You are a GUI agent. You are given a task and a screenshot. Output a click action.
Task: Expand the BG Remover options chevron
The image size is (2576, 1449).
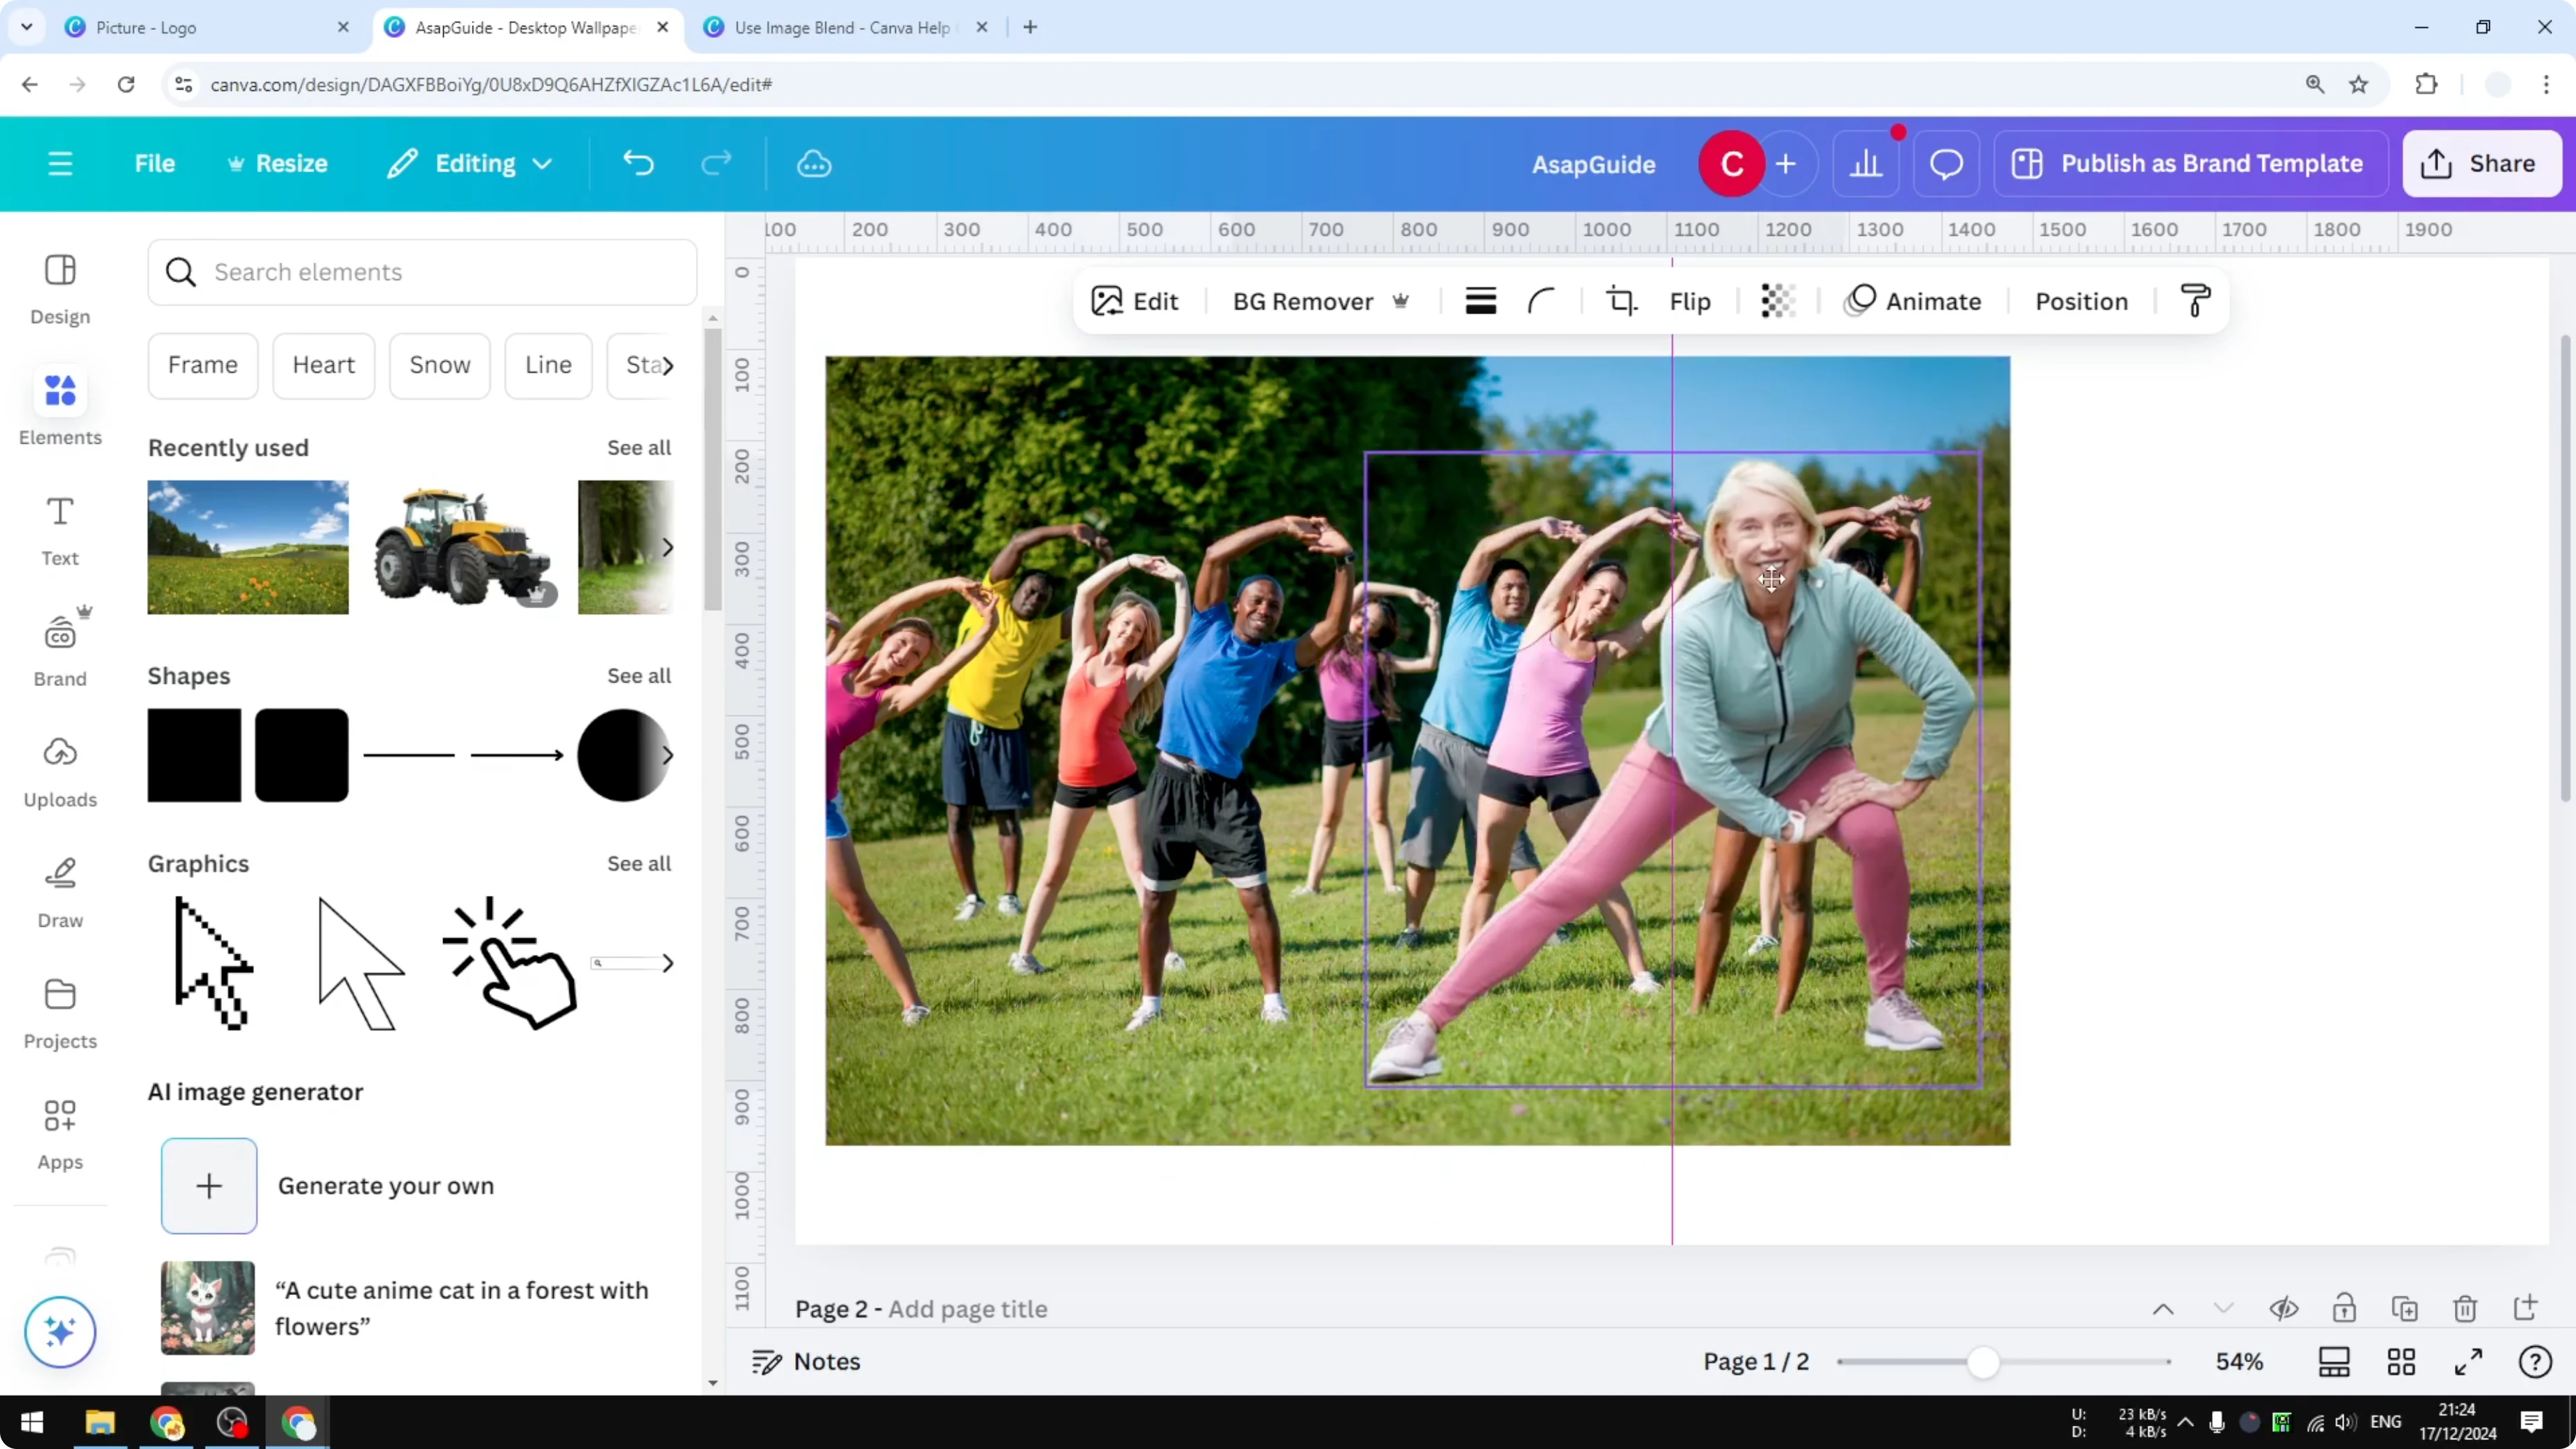click(1401, 301)
